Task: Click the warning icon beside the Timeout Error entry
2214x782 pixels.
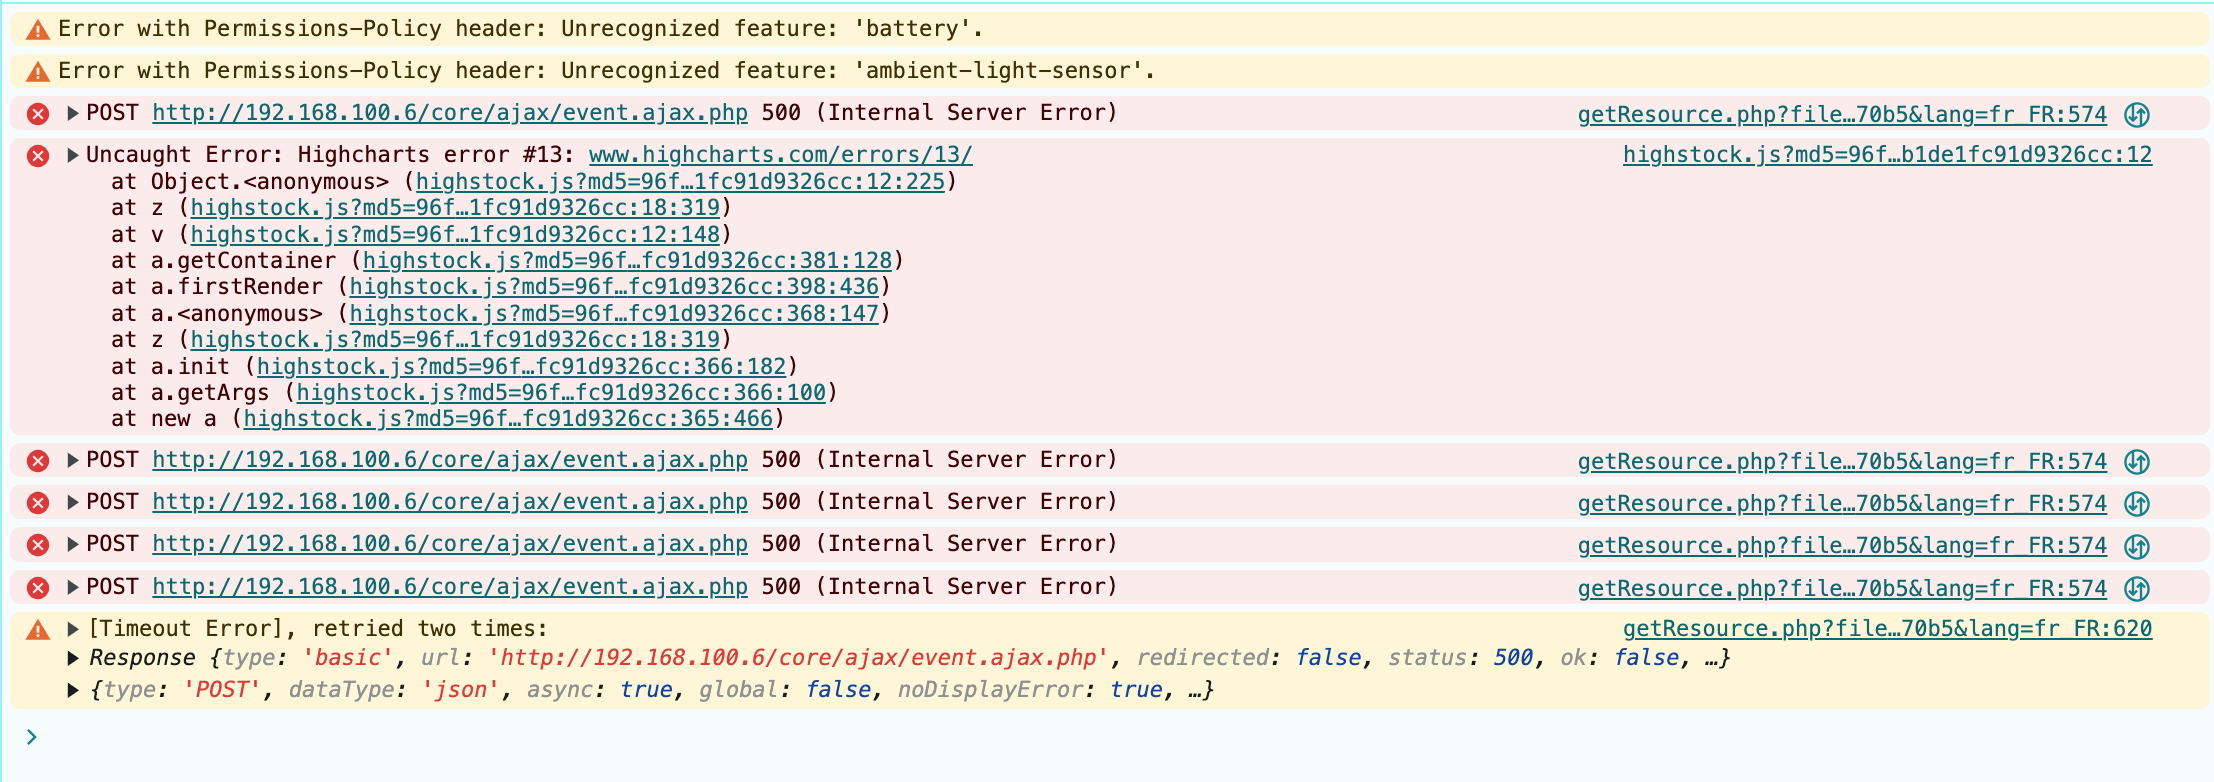Action: pyautogui.click(x=38, y=630)
